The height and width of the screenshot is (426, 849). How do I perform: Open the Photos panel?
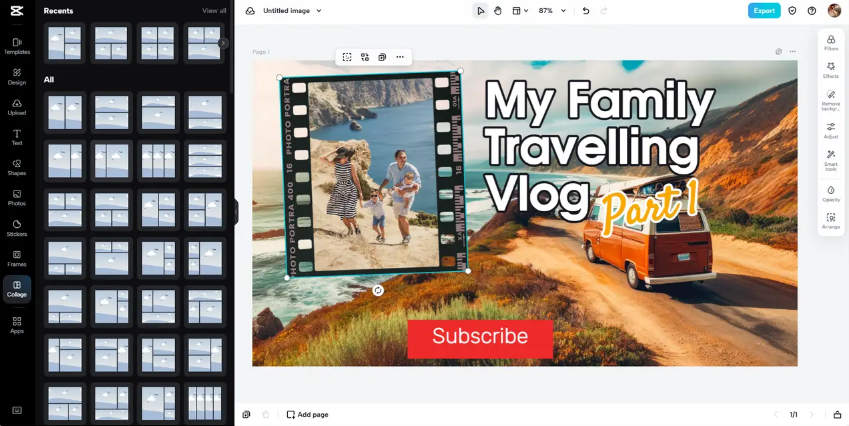pos(17,198)
